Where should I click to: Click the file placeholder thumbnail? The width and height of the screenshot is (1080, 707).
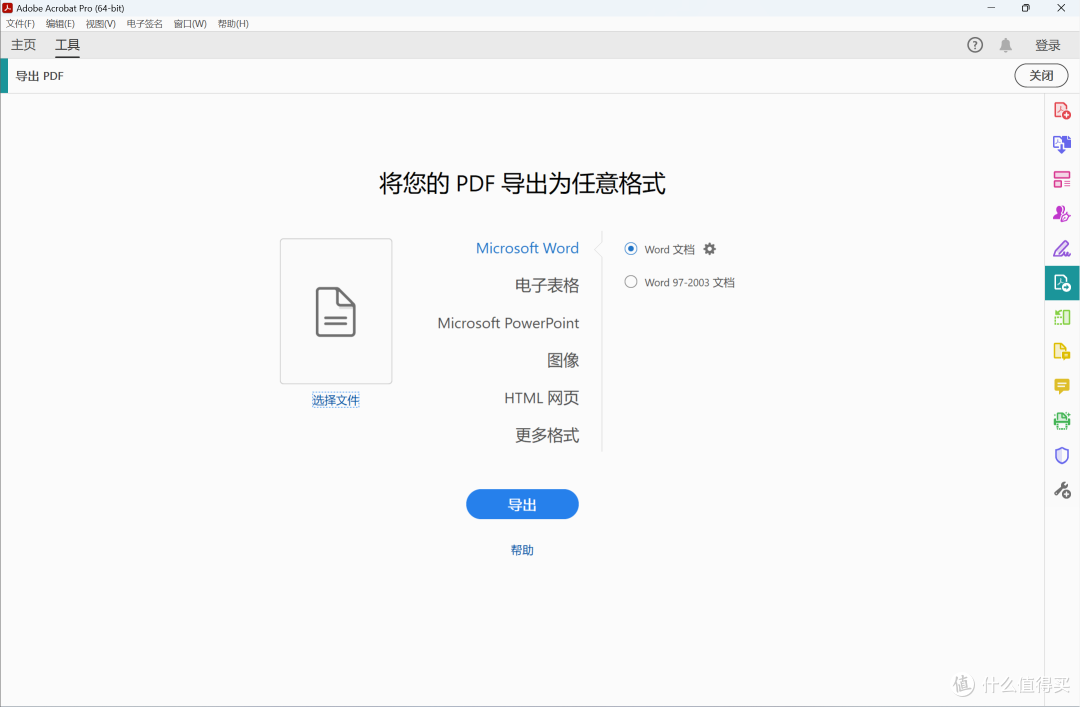click(335, 311)
